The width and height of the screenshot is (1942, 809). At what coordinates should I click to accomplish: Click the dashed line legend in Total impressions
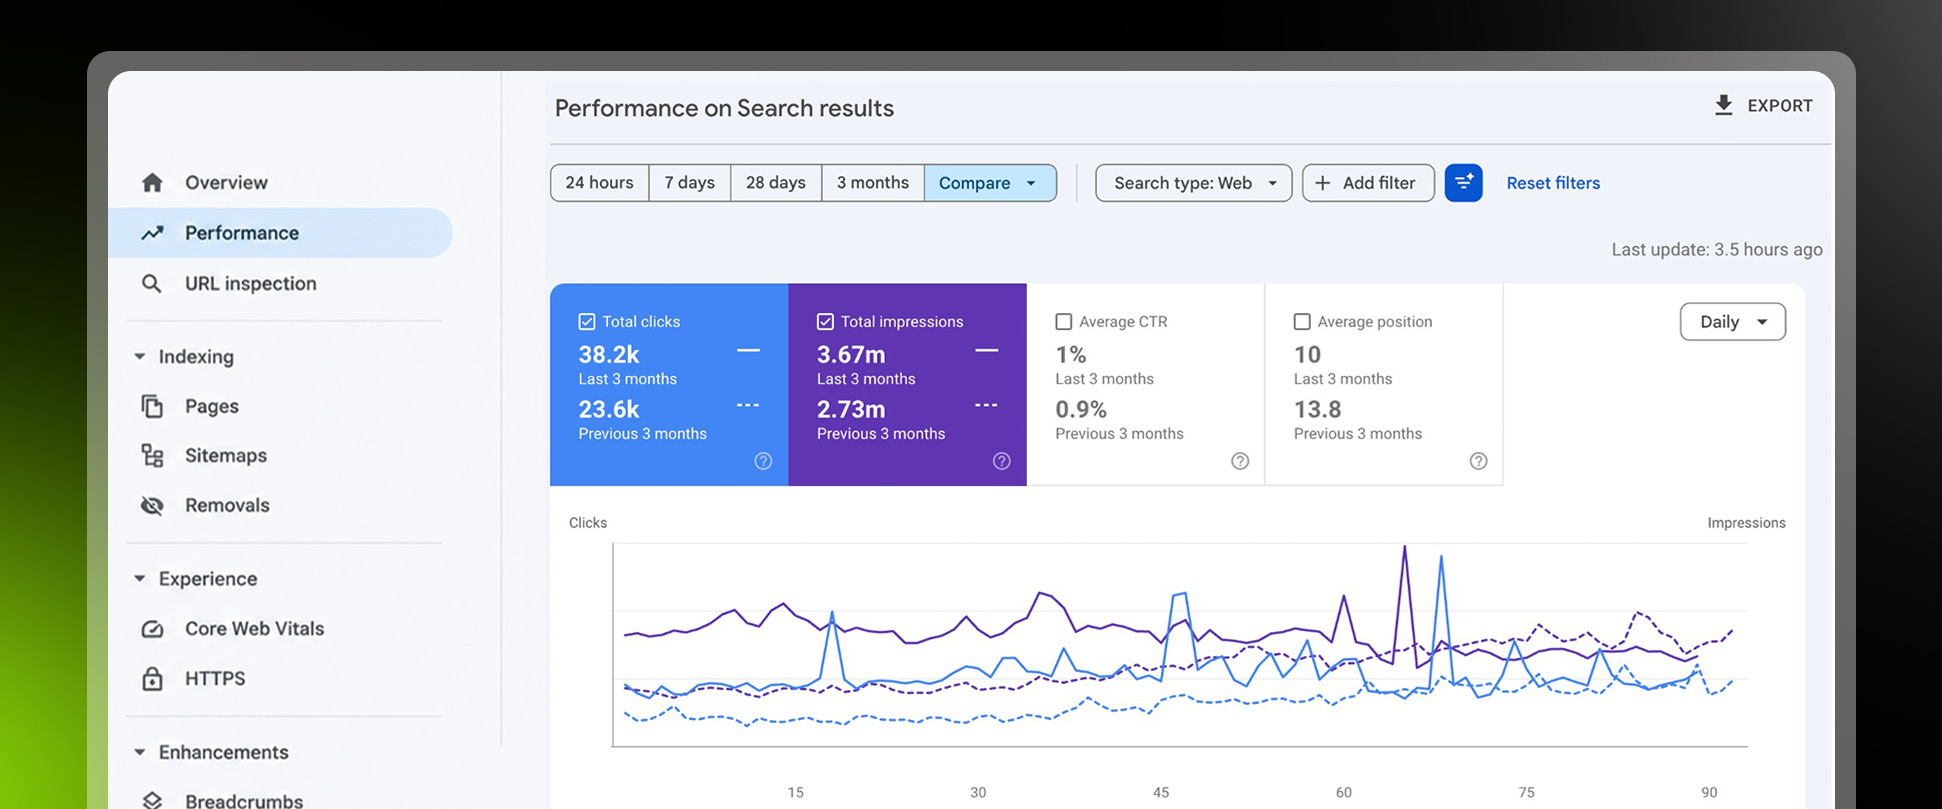(x=987, y=405)
